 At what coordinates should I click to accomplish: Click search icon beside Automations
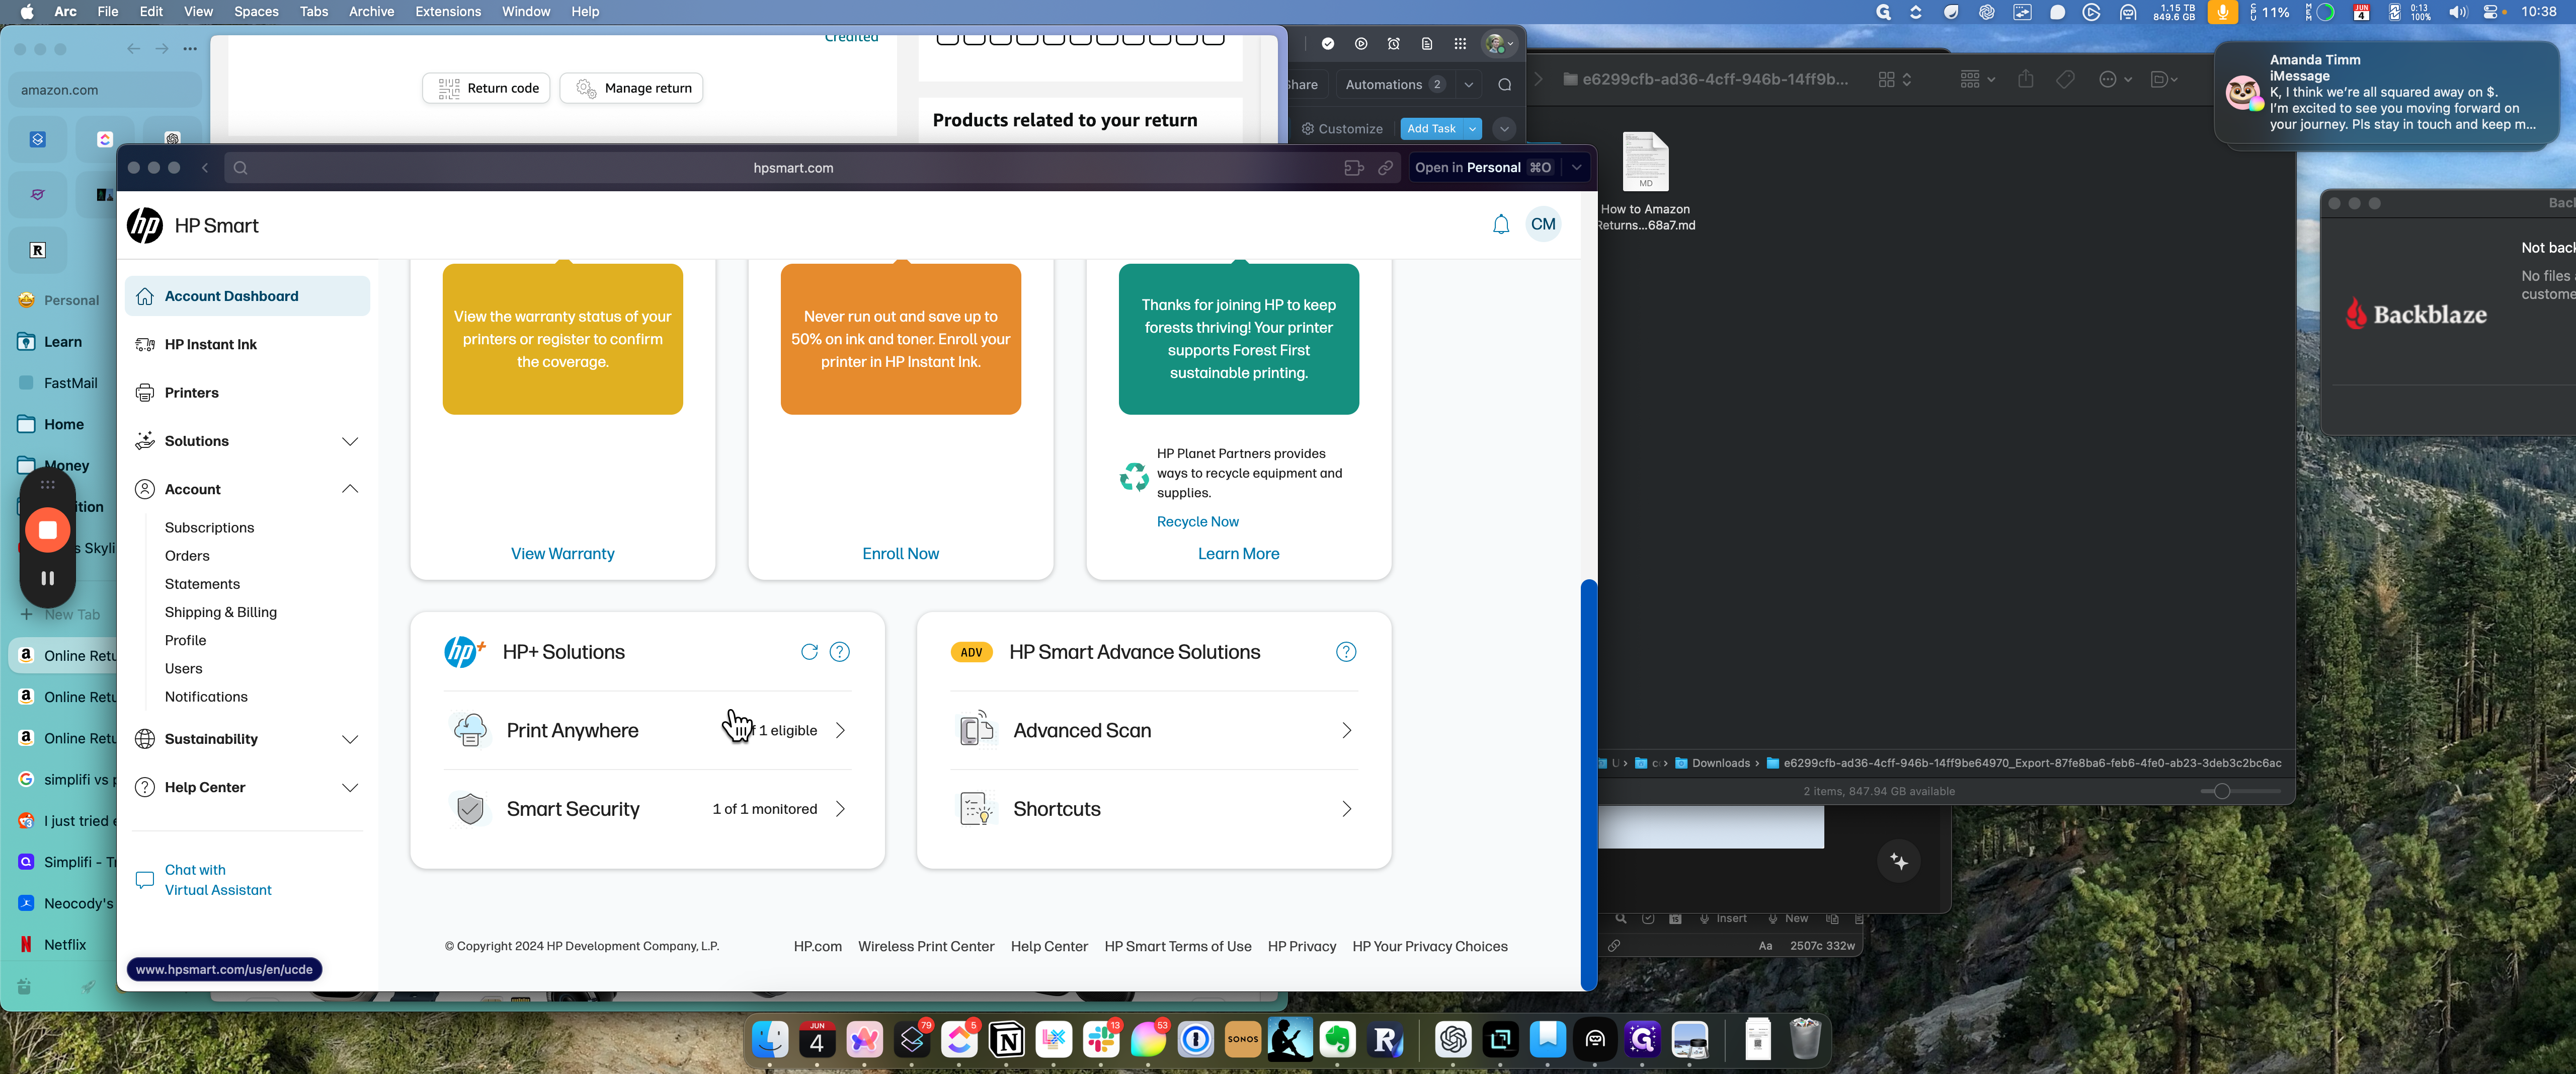coord(1504,85)
